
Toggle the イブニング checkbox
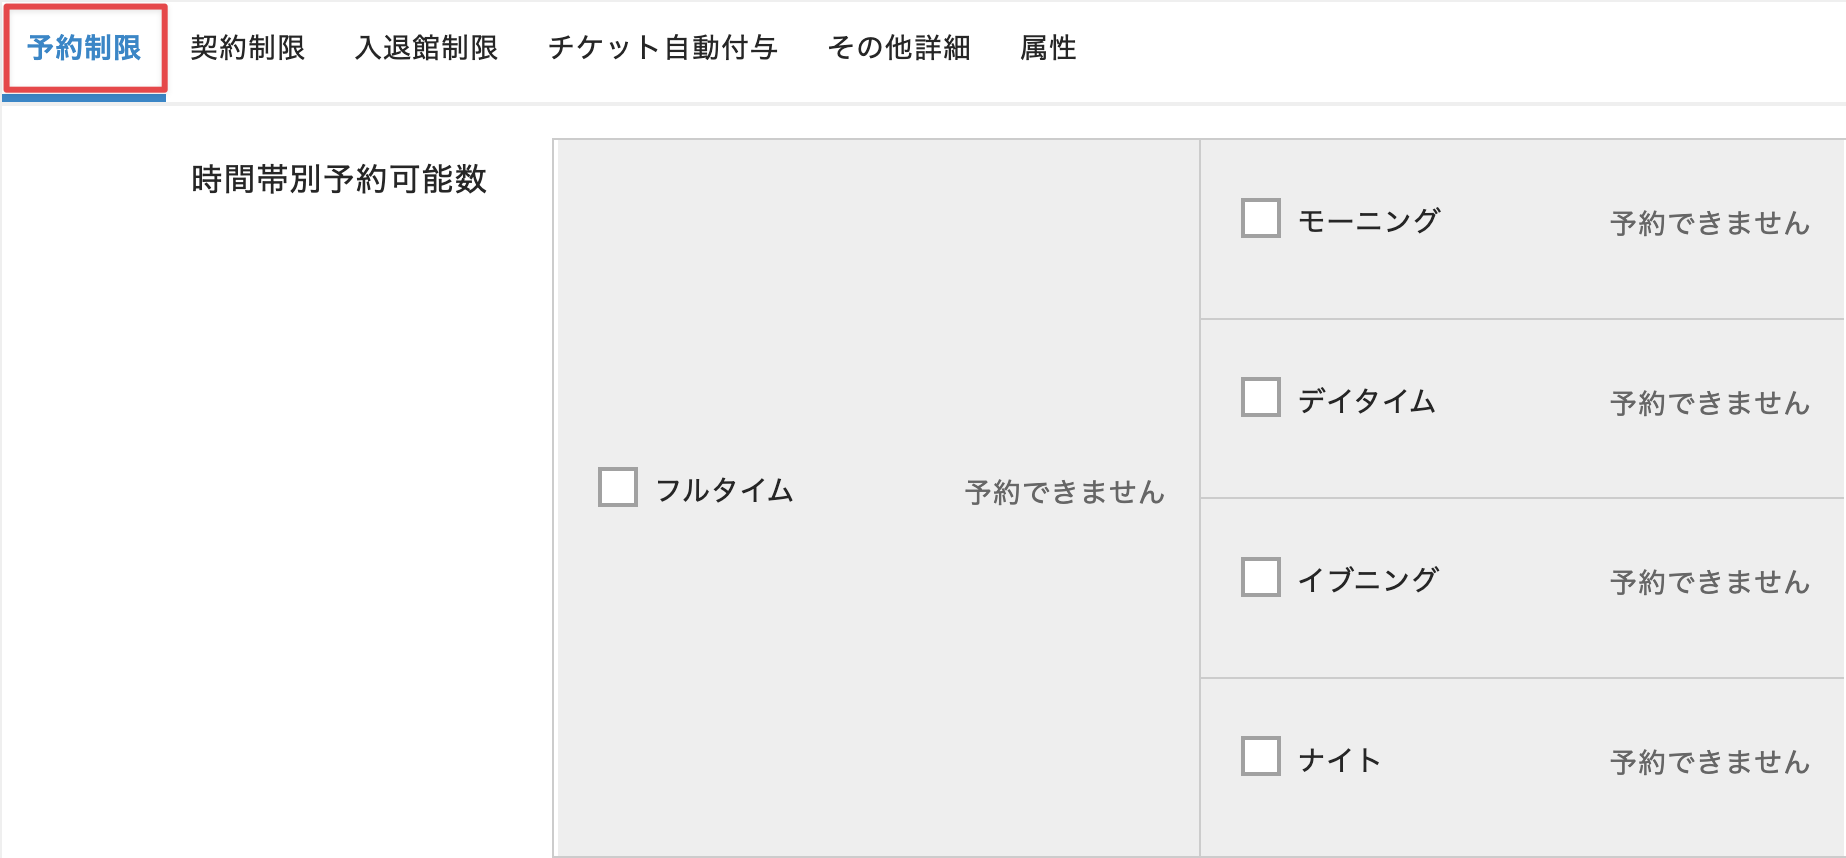(1260, 577)
